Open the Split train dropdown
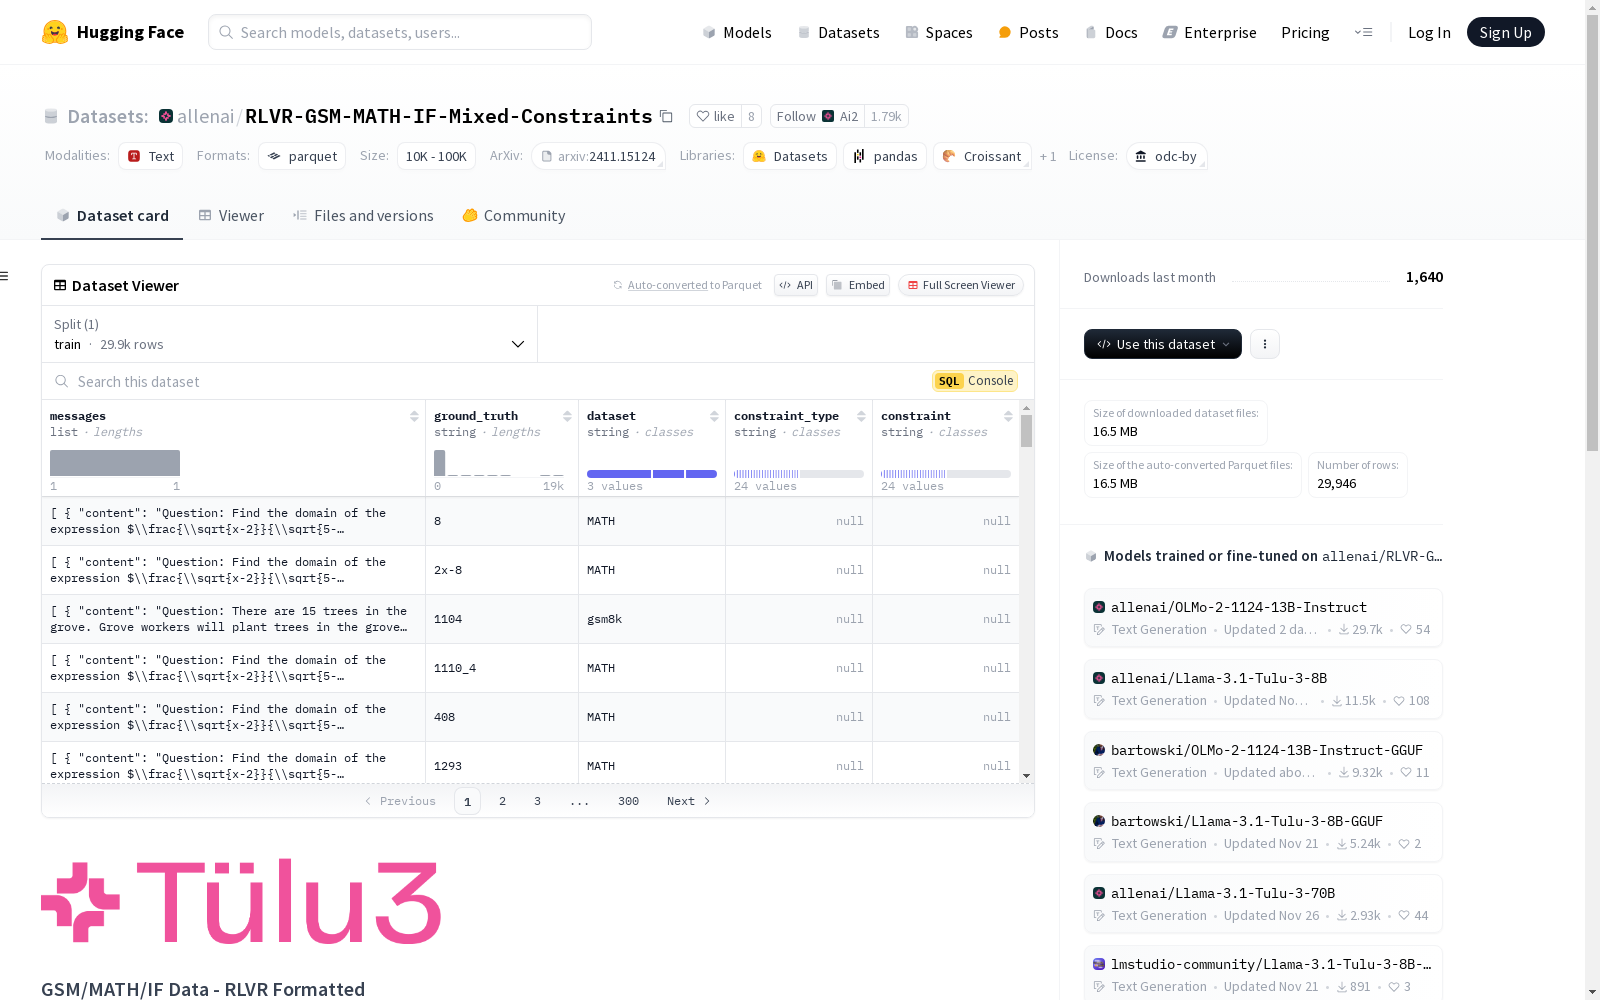The width and height of the screenshot is (1600, 1000). pyautogui.click(x=289, y=334)
